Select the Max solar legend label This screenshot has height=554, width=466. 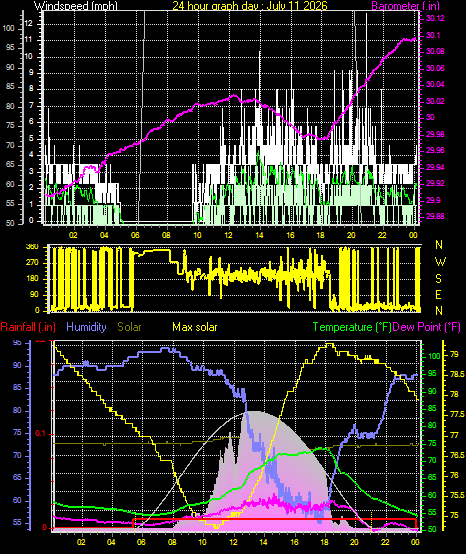pos(195,327)
